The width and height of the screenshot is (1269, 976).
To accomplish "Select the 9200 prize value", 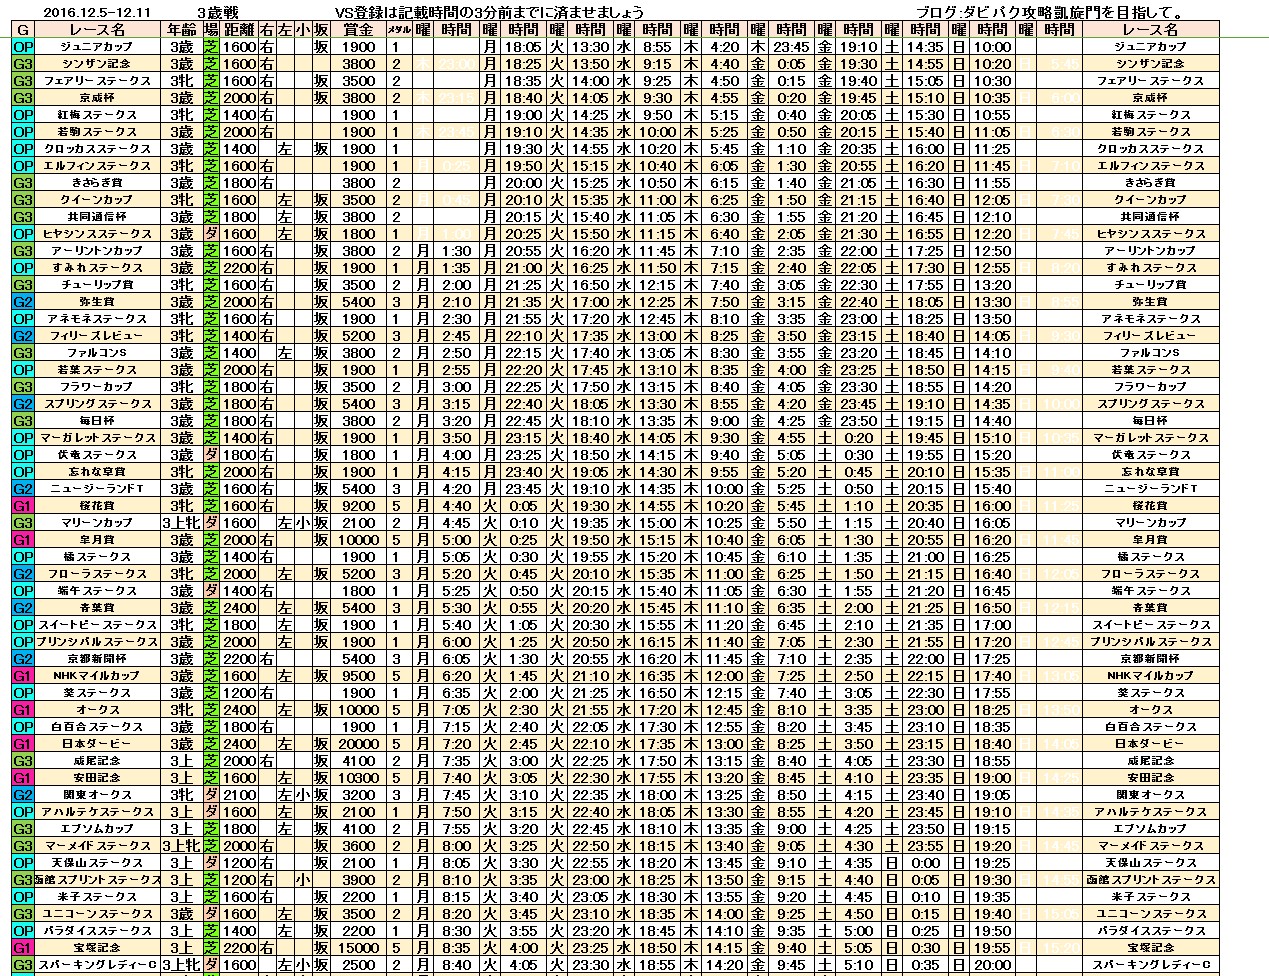I will tap(358, 506).
